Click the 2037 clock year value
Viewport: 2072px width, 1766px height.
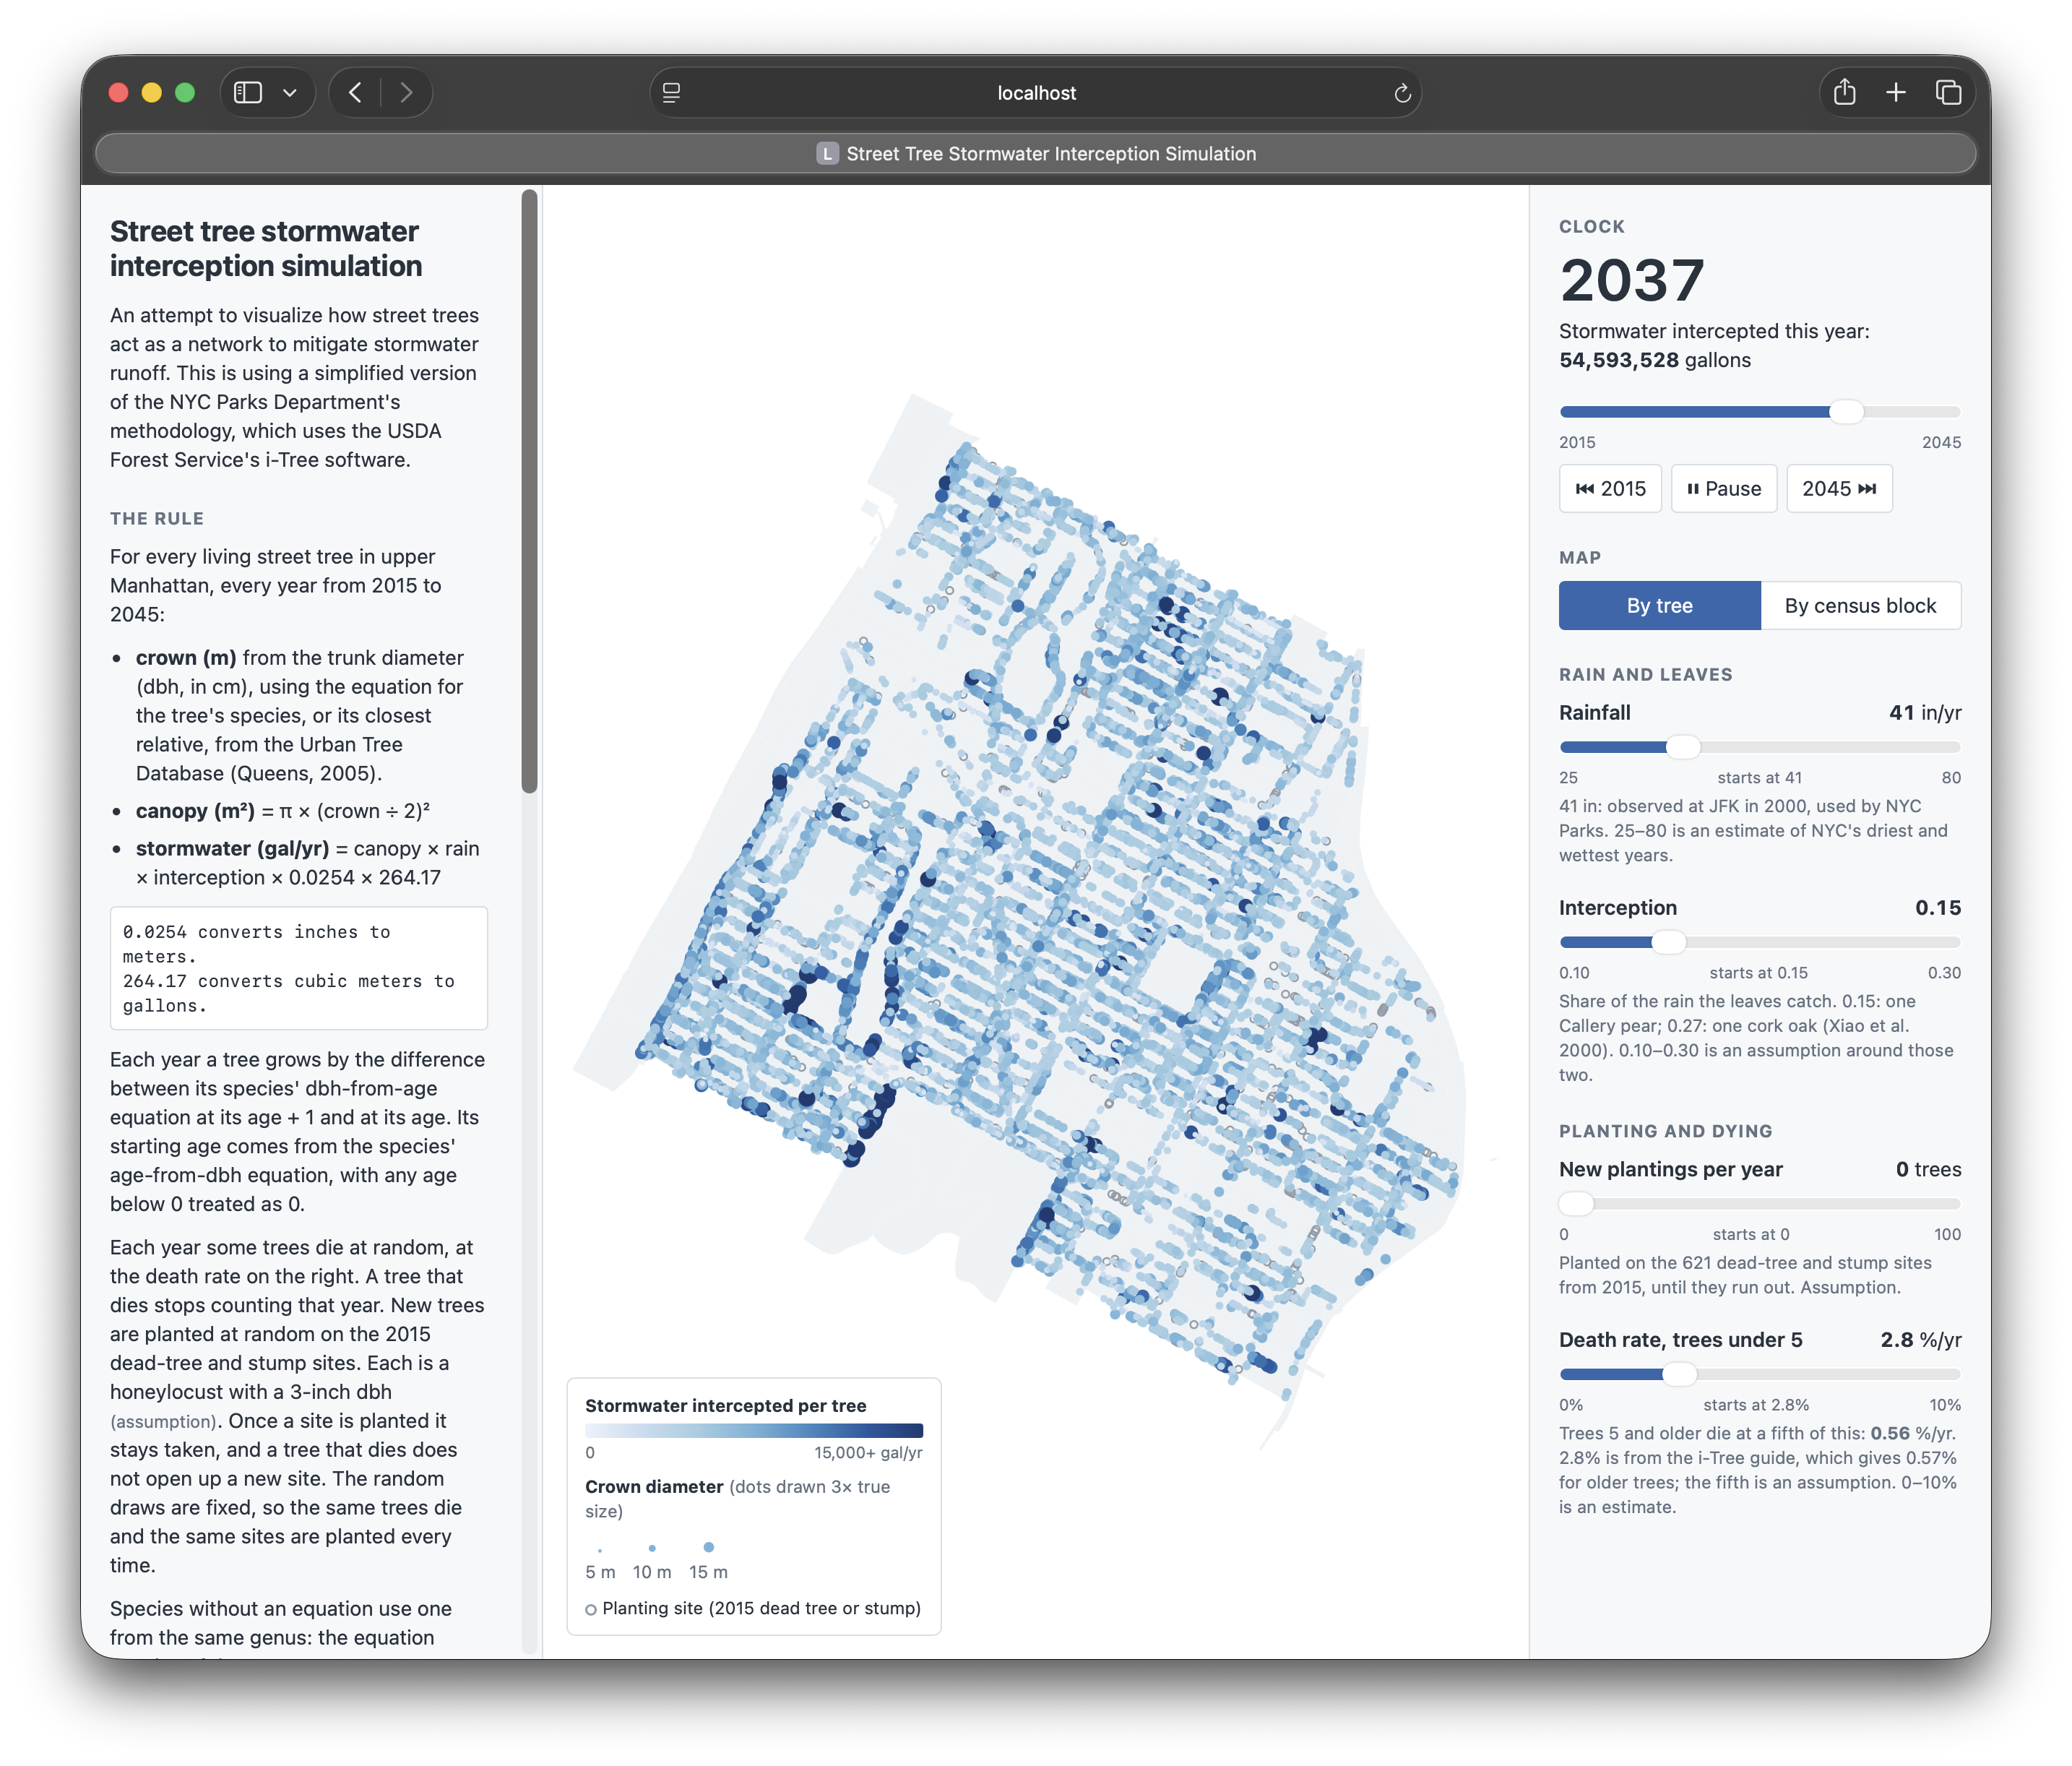pyautogui.click(x=1632, y=280)
